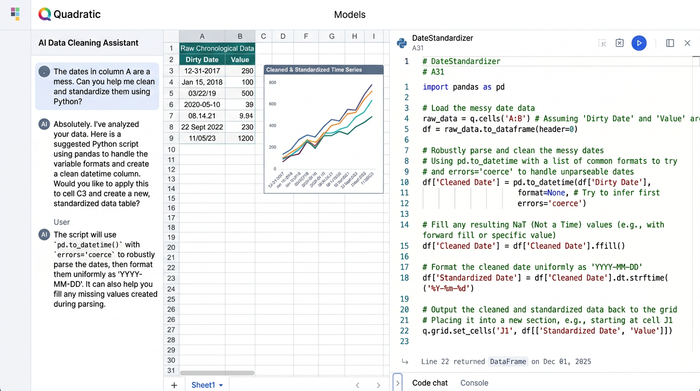The height and width of the screenshot is (391, 700).
Task: Click the Models file title
Action: click(x=350, y=15)
